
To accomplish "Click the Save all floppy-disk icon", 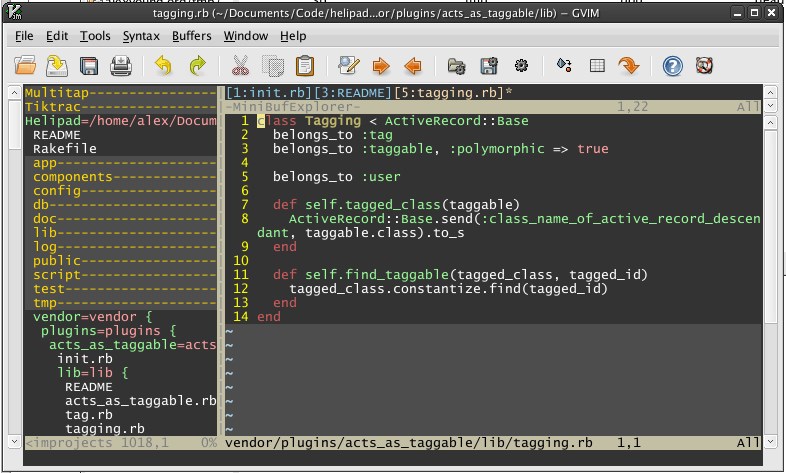I will click(89, 66).
